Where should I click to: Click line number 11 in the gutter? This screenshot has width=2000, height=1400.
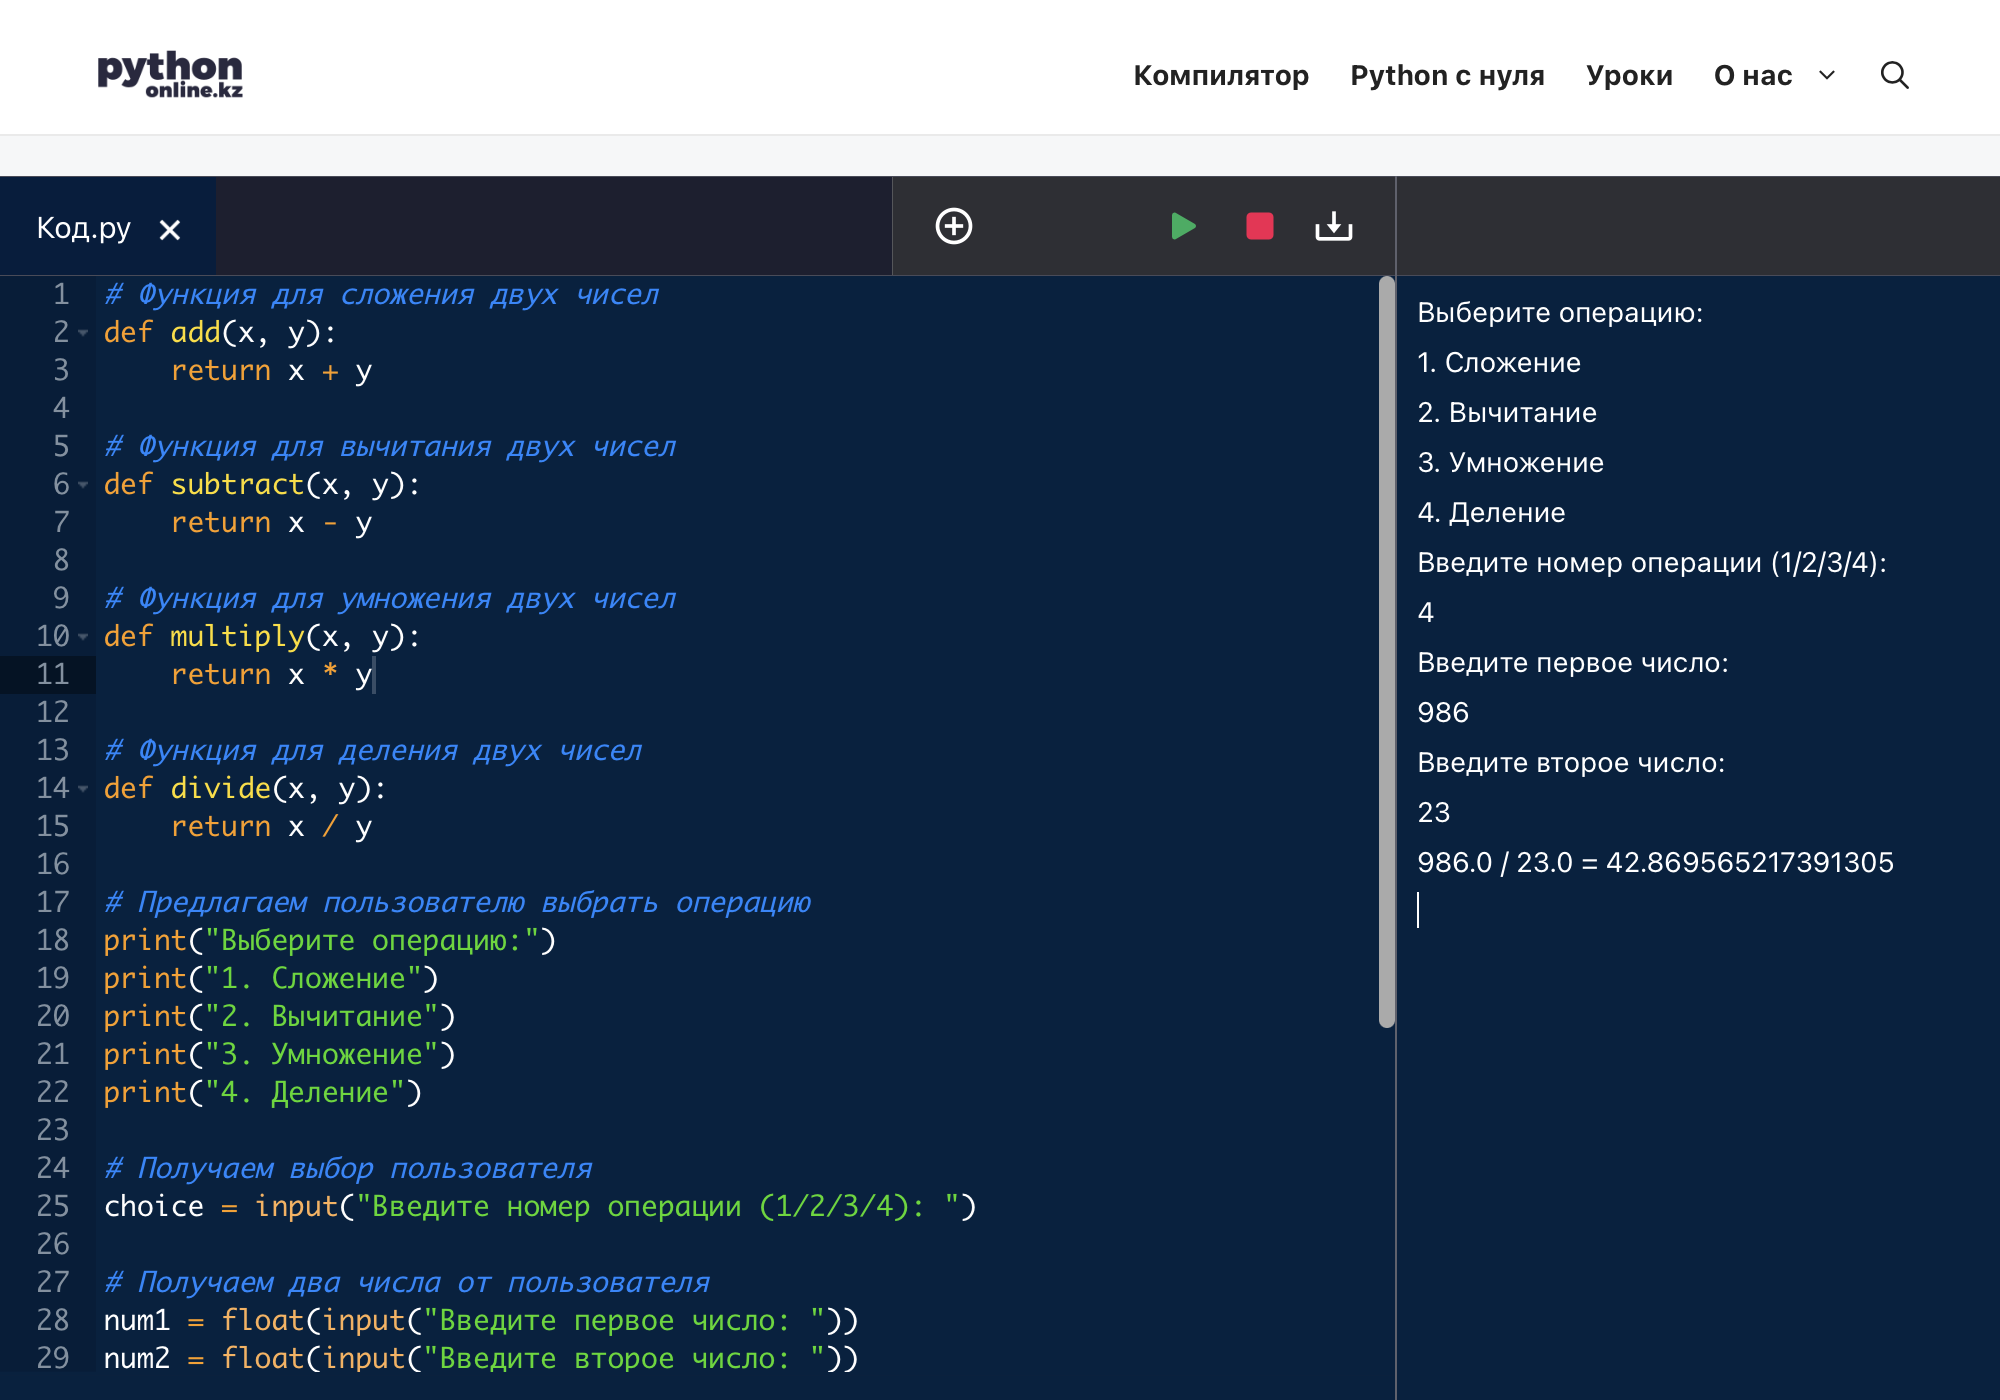coord(53,674)
